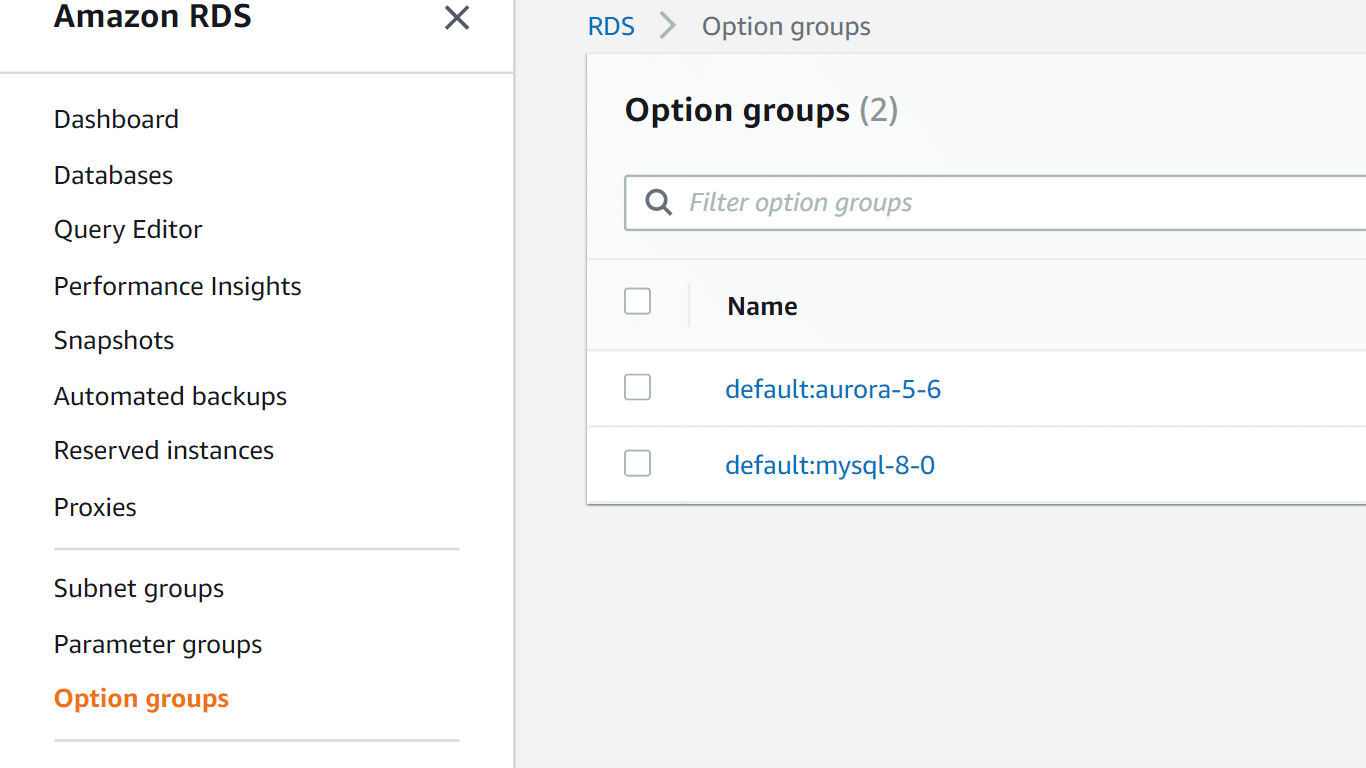Open the Parameter groups section
The height and width of the screenshot is (768, 1366).
(158, 645)
